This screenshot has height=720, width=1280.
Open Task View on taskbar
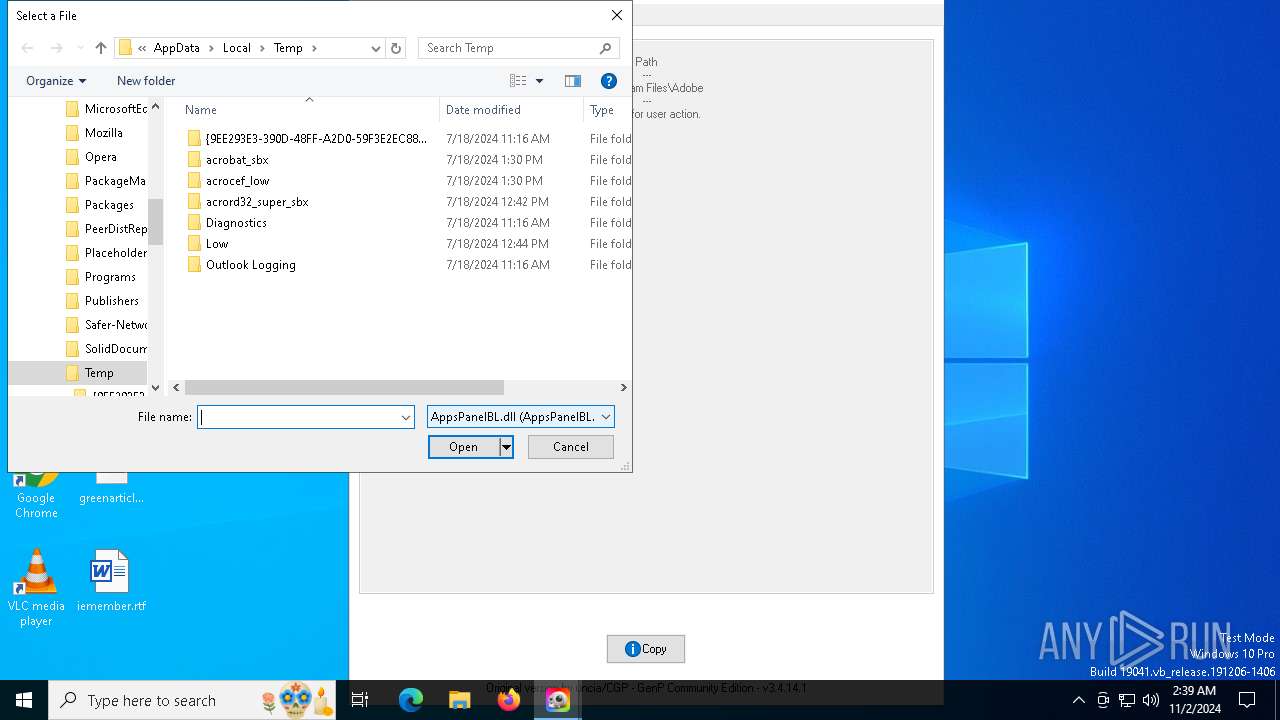(x=360, y=700)
